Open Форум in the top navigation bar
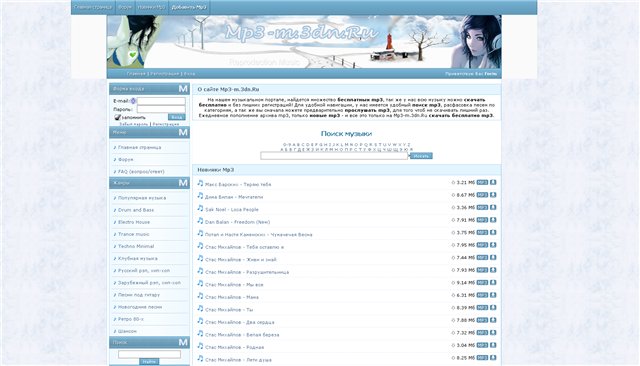 point(125,7)
